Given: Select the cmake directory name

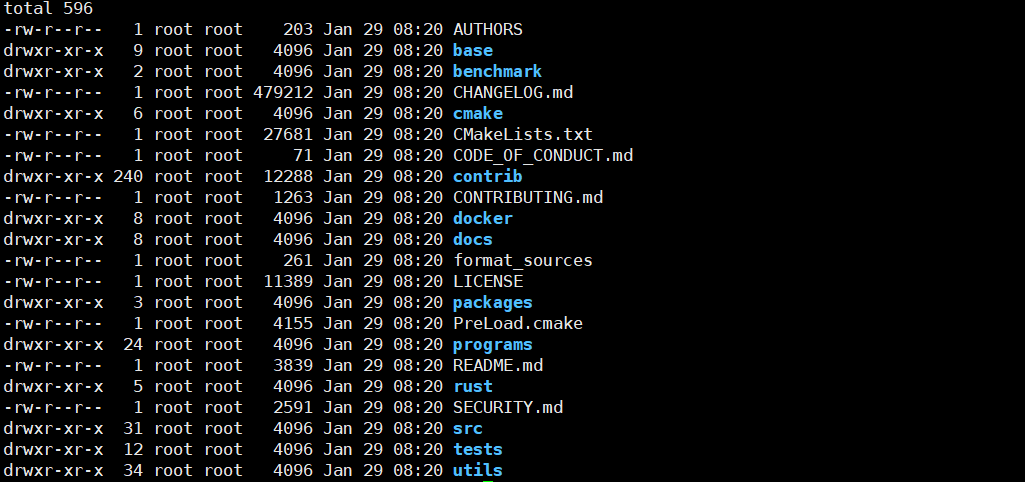Looking at the screenshot, I should click(477, 113).
